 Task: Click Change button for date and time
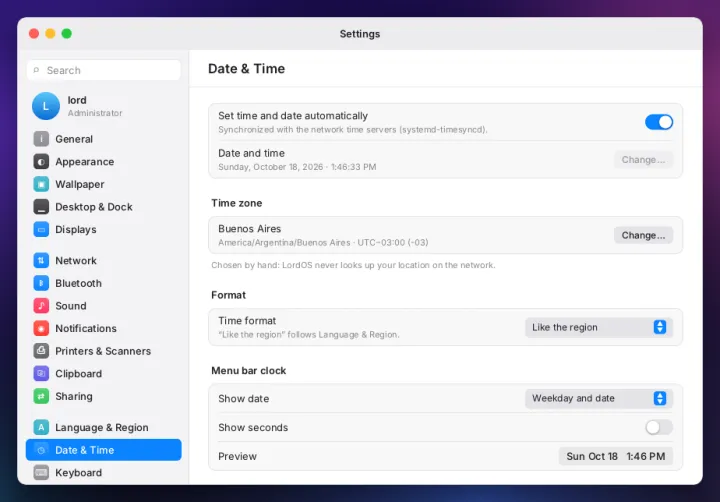pyautogui.click(x=643, y=159)
